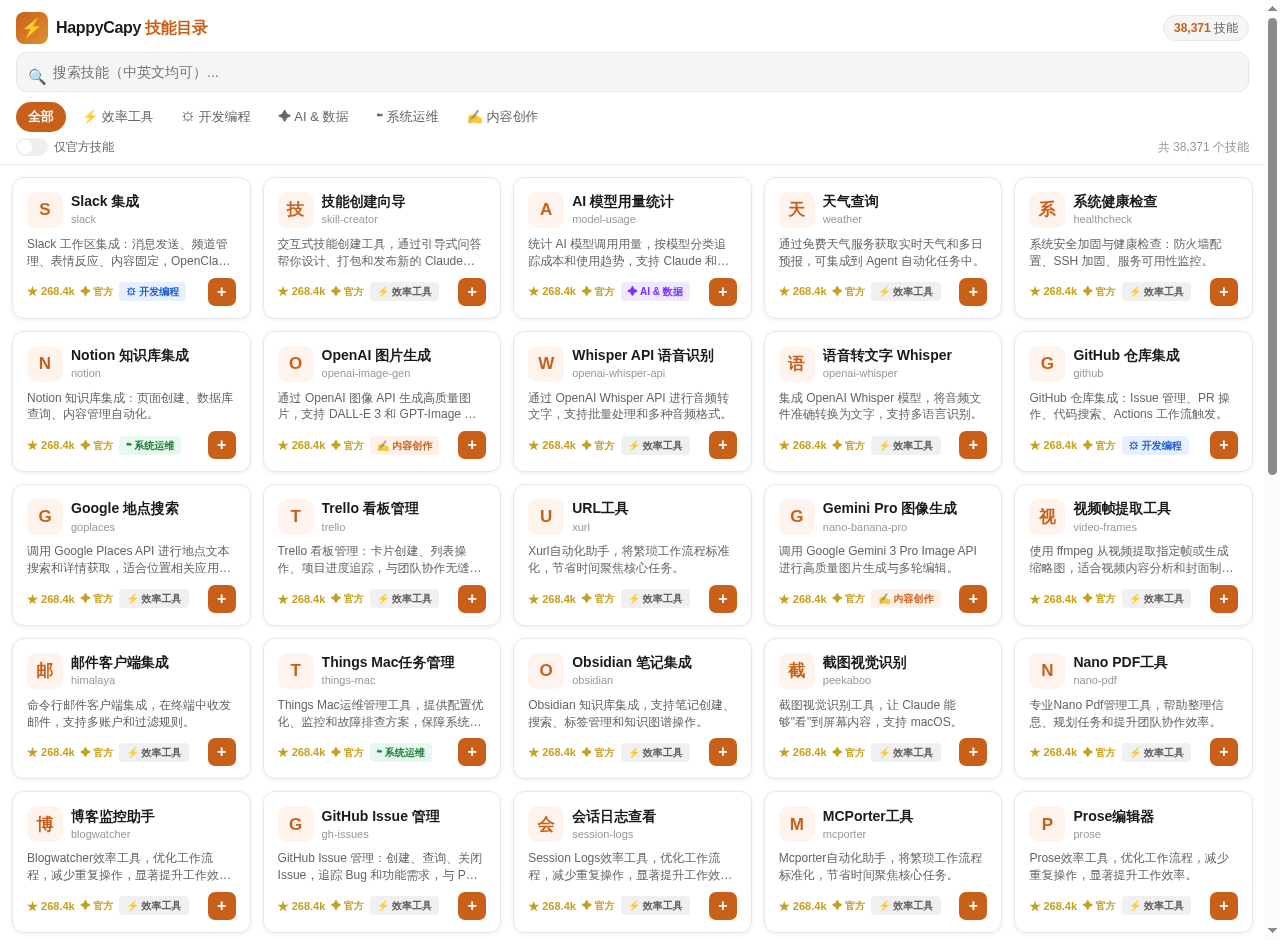Click the 全部 filter button
This screenshot has height=940, width=1280.
click(x=40, y=116)
